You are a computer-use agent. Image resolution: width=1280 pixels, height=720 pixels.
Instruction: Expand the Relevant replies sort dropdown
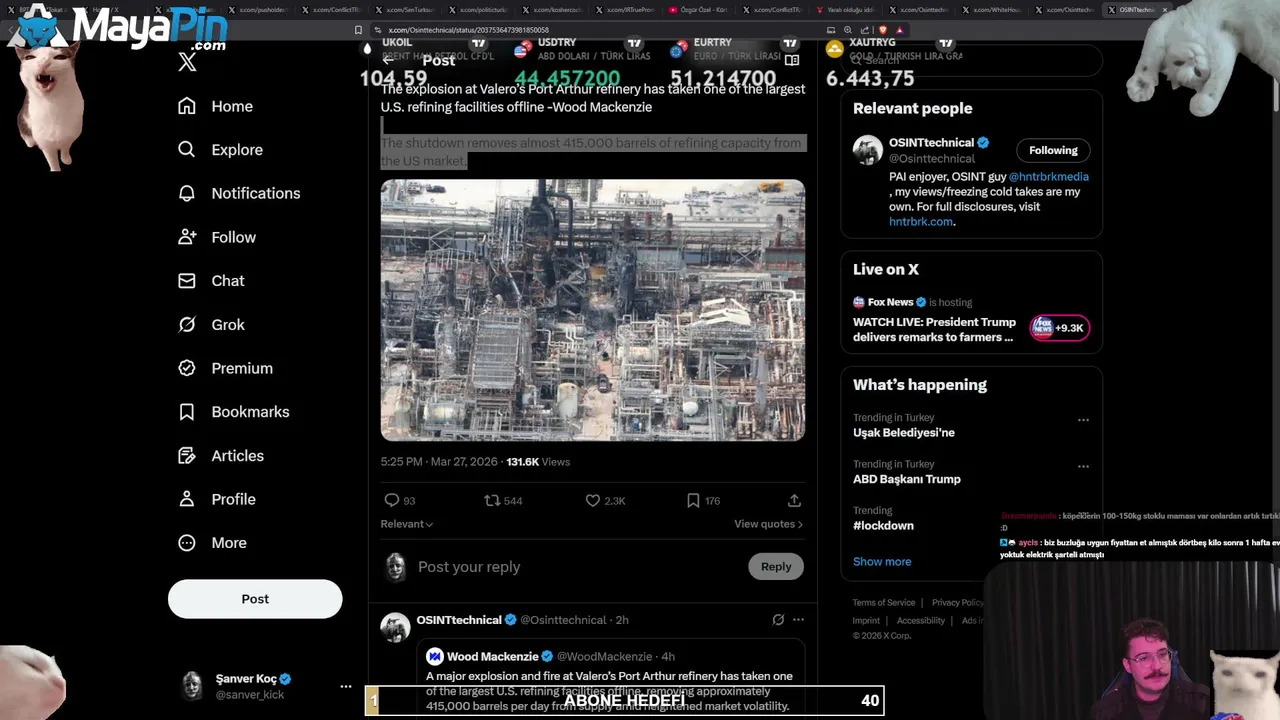point(406,524)
